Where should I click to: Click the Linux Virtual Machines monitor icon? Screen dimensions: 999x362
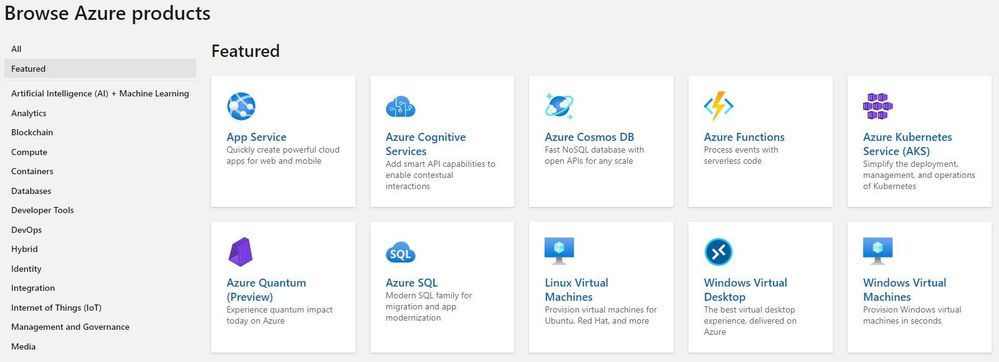[559, 251]
